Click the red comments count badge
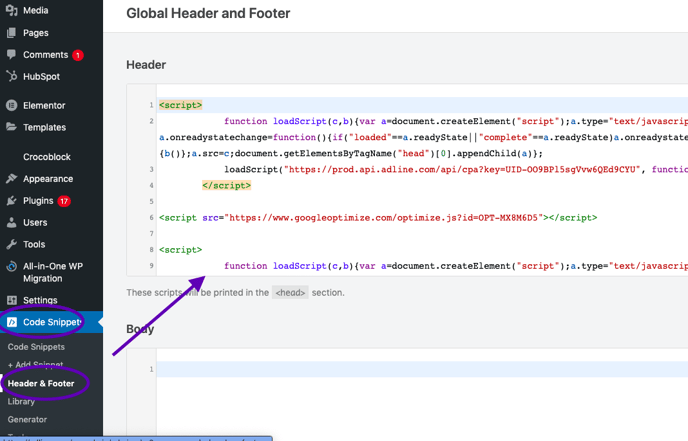The height and width of the screenshot is (441, 688). (x=78, y=55)
